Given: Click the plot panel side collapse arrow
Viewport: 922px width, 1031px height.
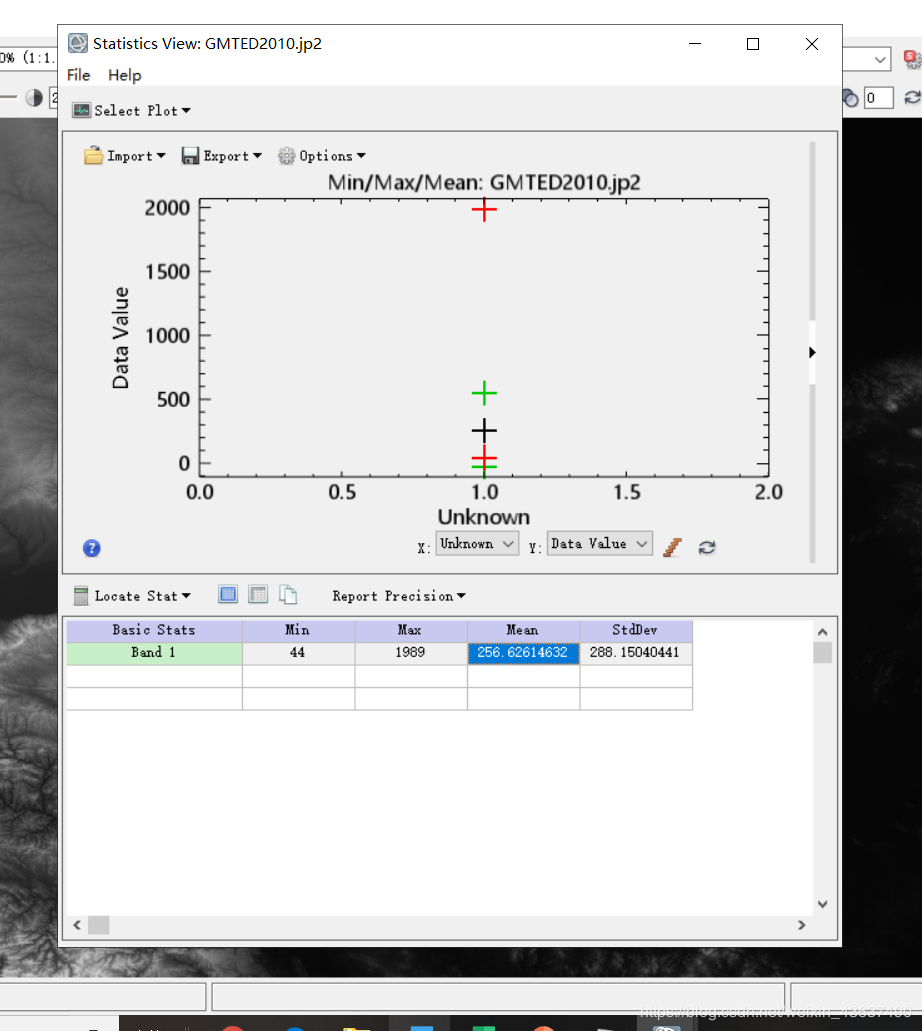Looking at the screenshot, I should point(812,352).
